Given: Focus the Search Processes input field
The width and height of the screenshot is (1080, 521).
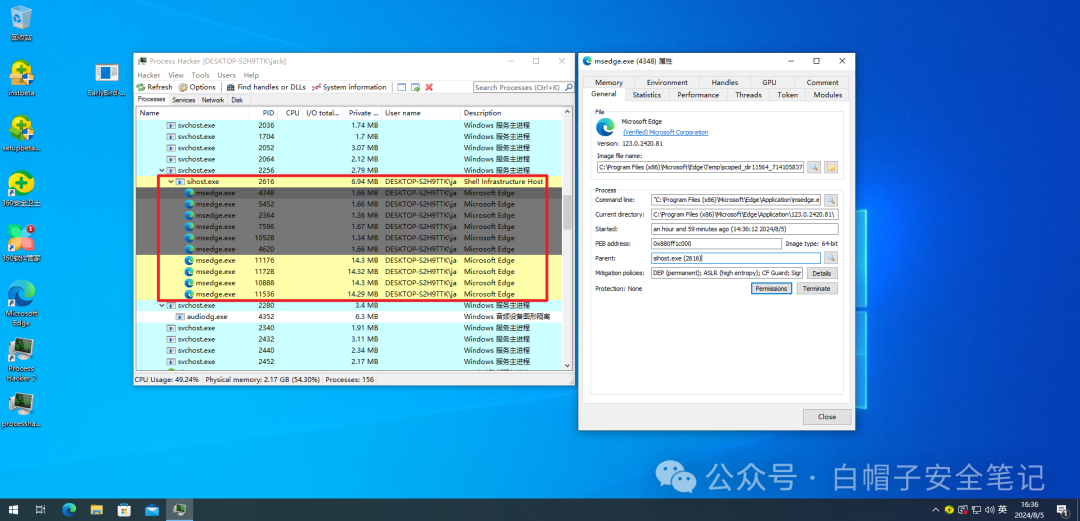Looking at the screenshot, I should pos(519,88).
